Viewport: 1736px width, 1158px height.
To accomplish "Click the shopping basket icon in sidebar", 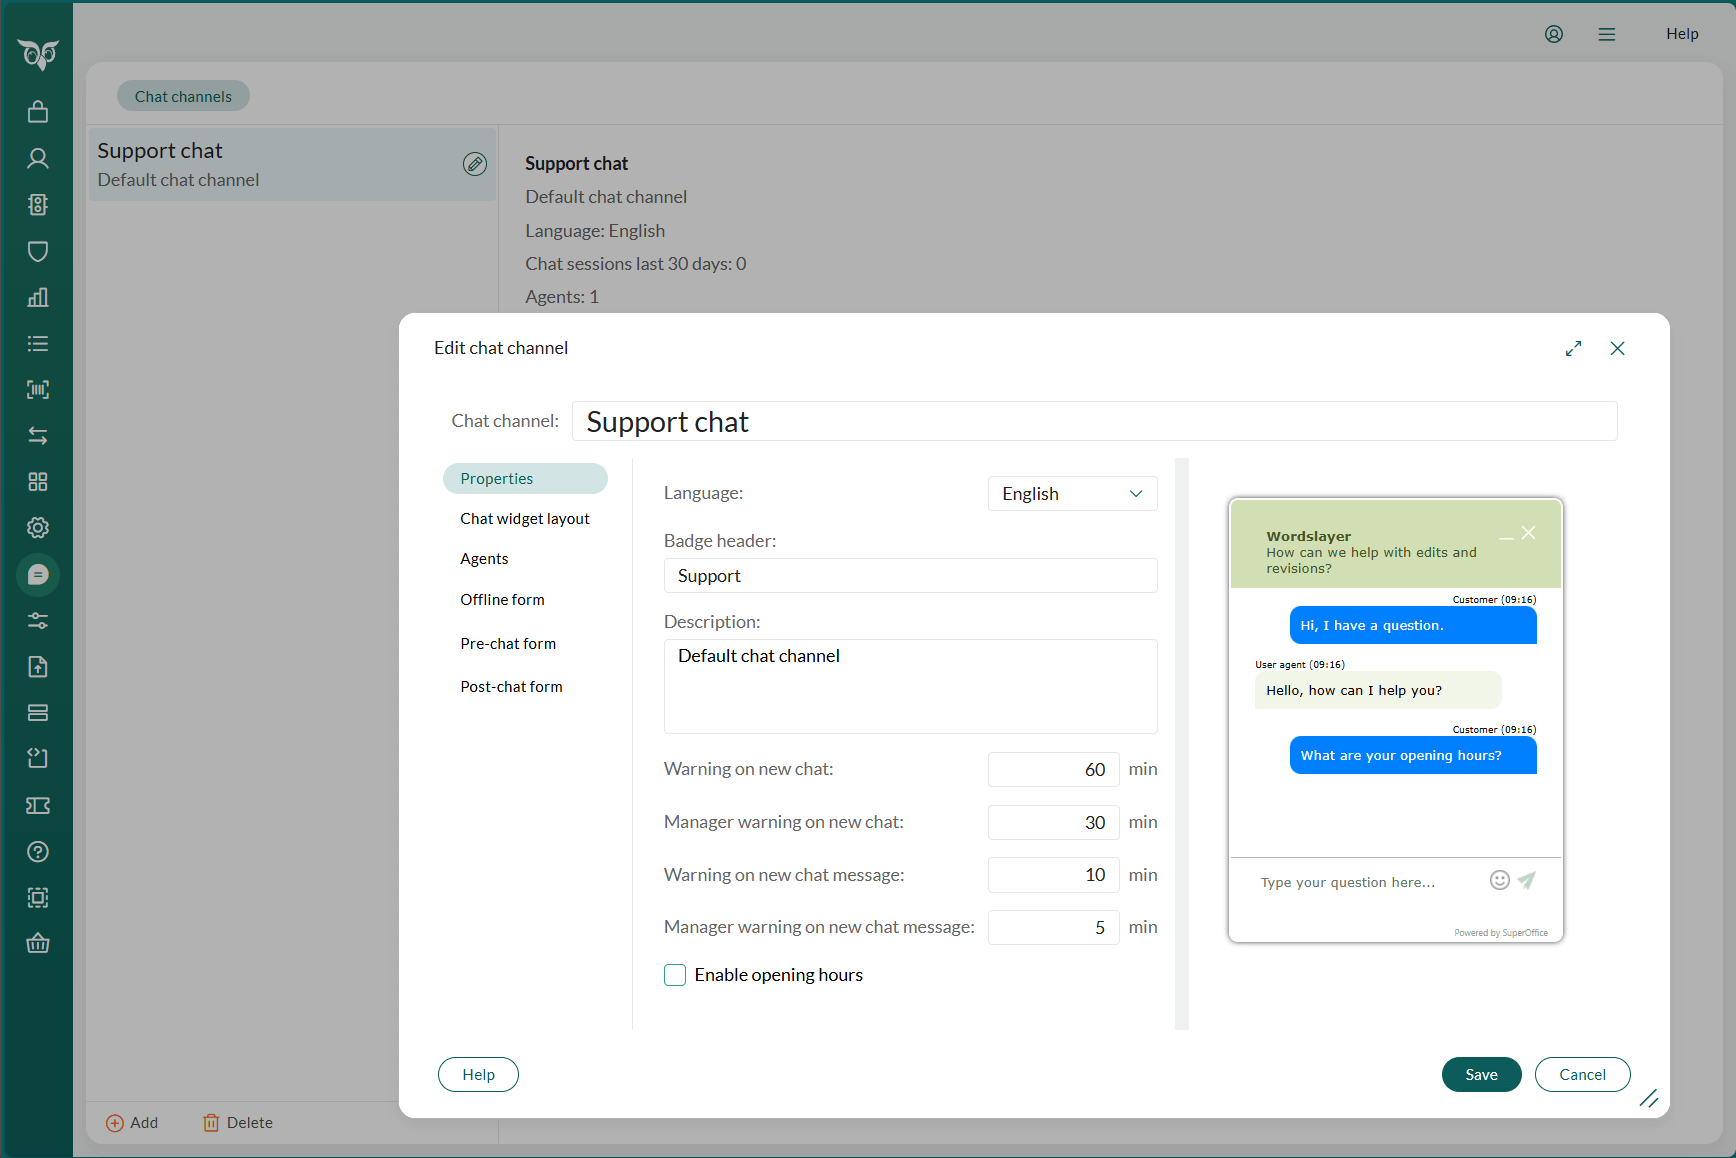I will click(37, 943).
